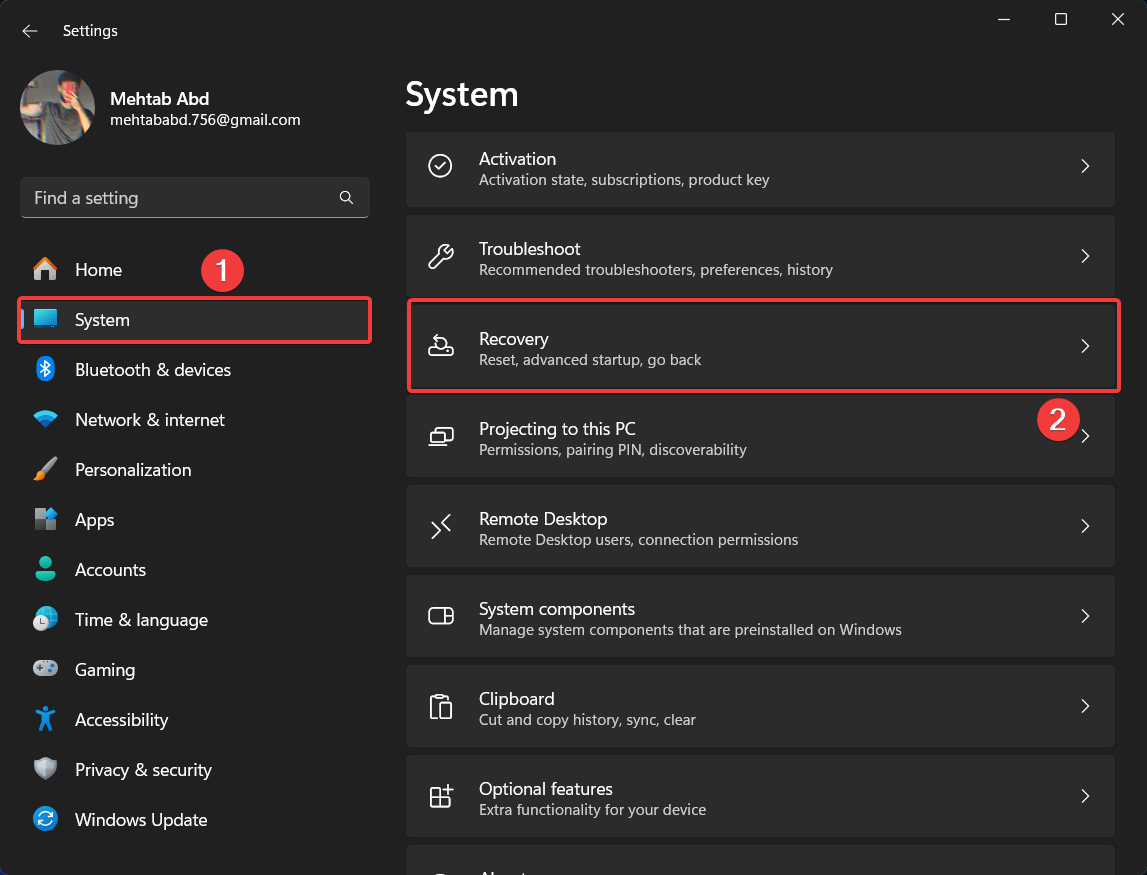
Task: Click the Clipboard title text
Action: tap(516, 699)
